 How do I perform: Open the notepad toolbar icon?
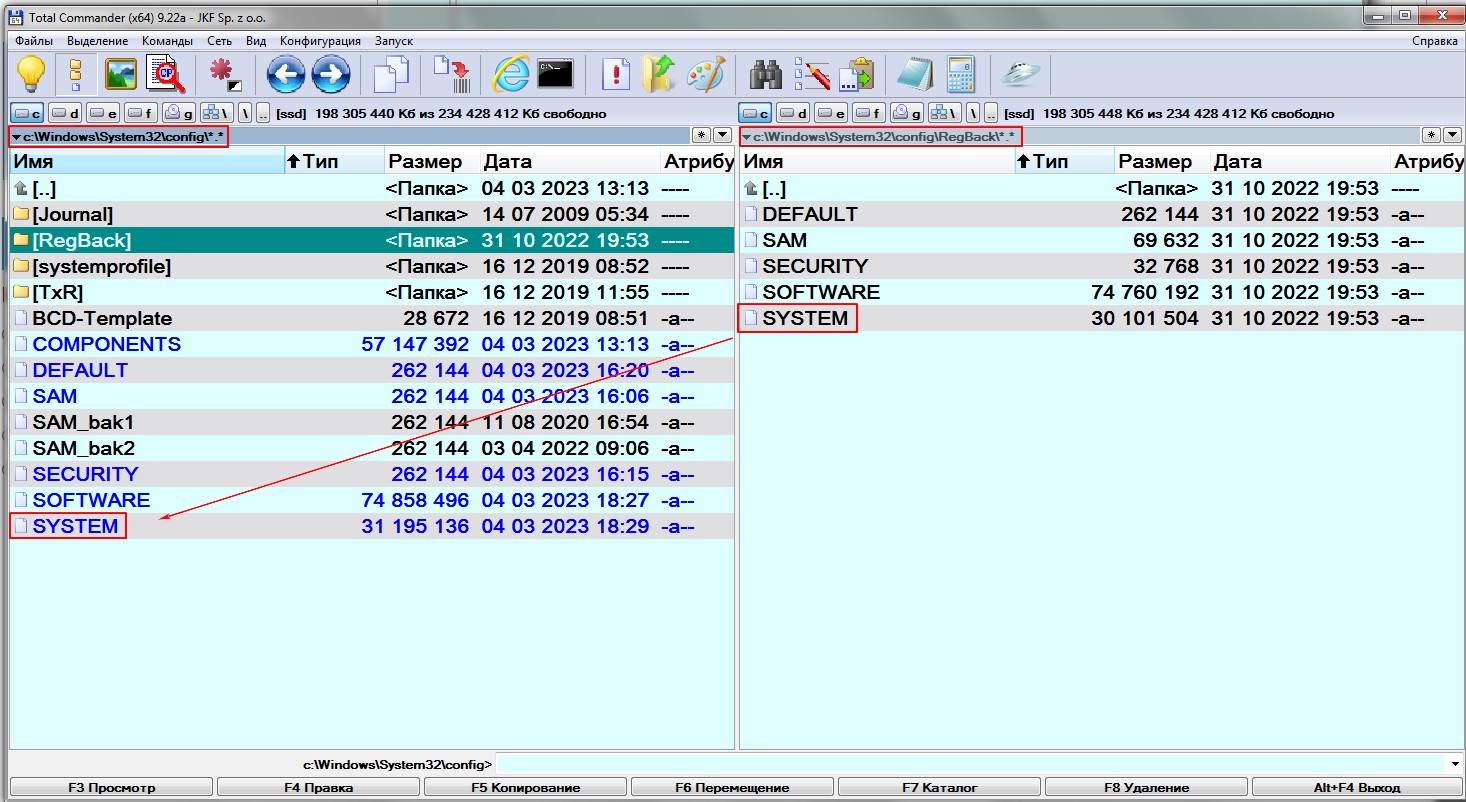[914, 75]
